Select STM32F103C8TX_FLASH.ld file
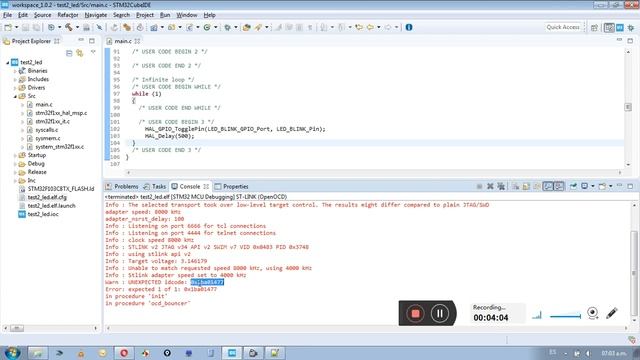The width and height of the screenshot is (640, 360). pyautogui.click(x=60, y=189)
